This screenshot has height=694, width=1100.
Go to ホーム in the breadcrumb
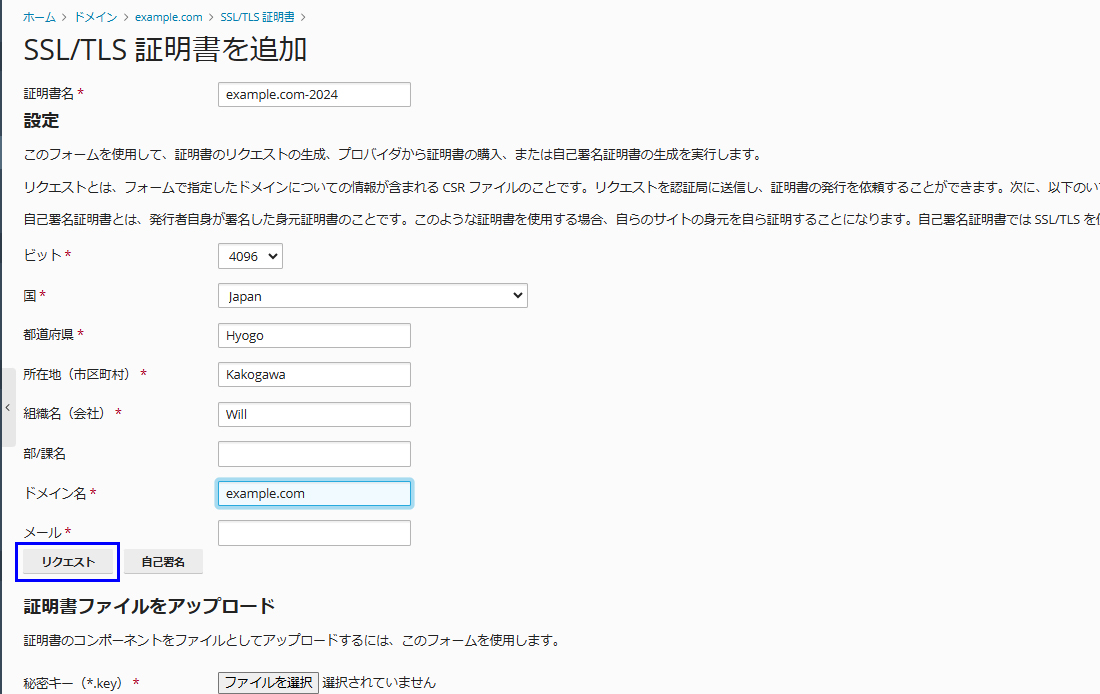[x=40, y=17]
